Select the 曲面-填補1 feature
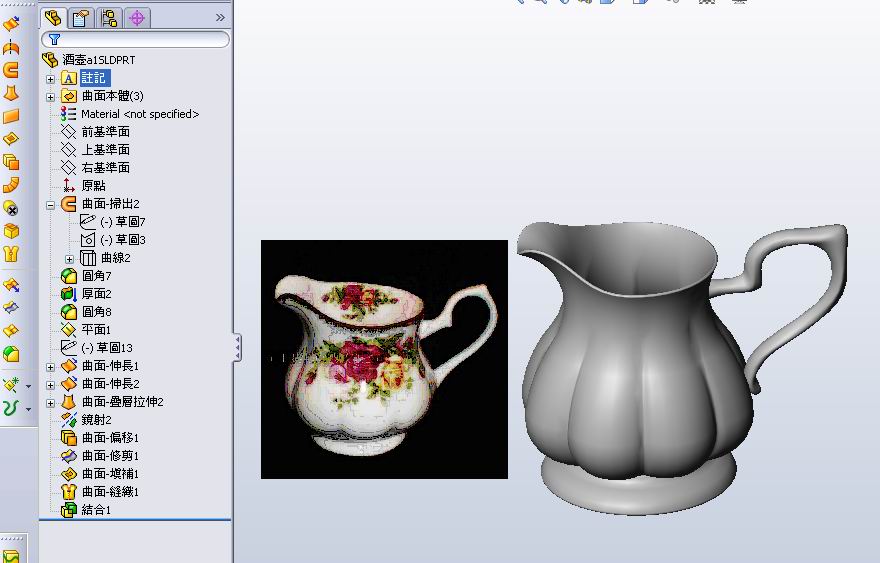Screen dimensions: 880x563 (110, 474)
